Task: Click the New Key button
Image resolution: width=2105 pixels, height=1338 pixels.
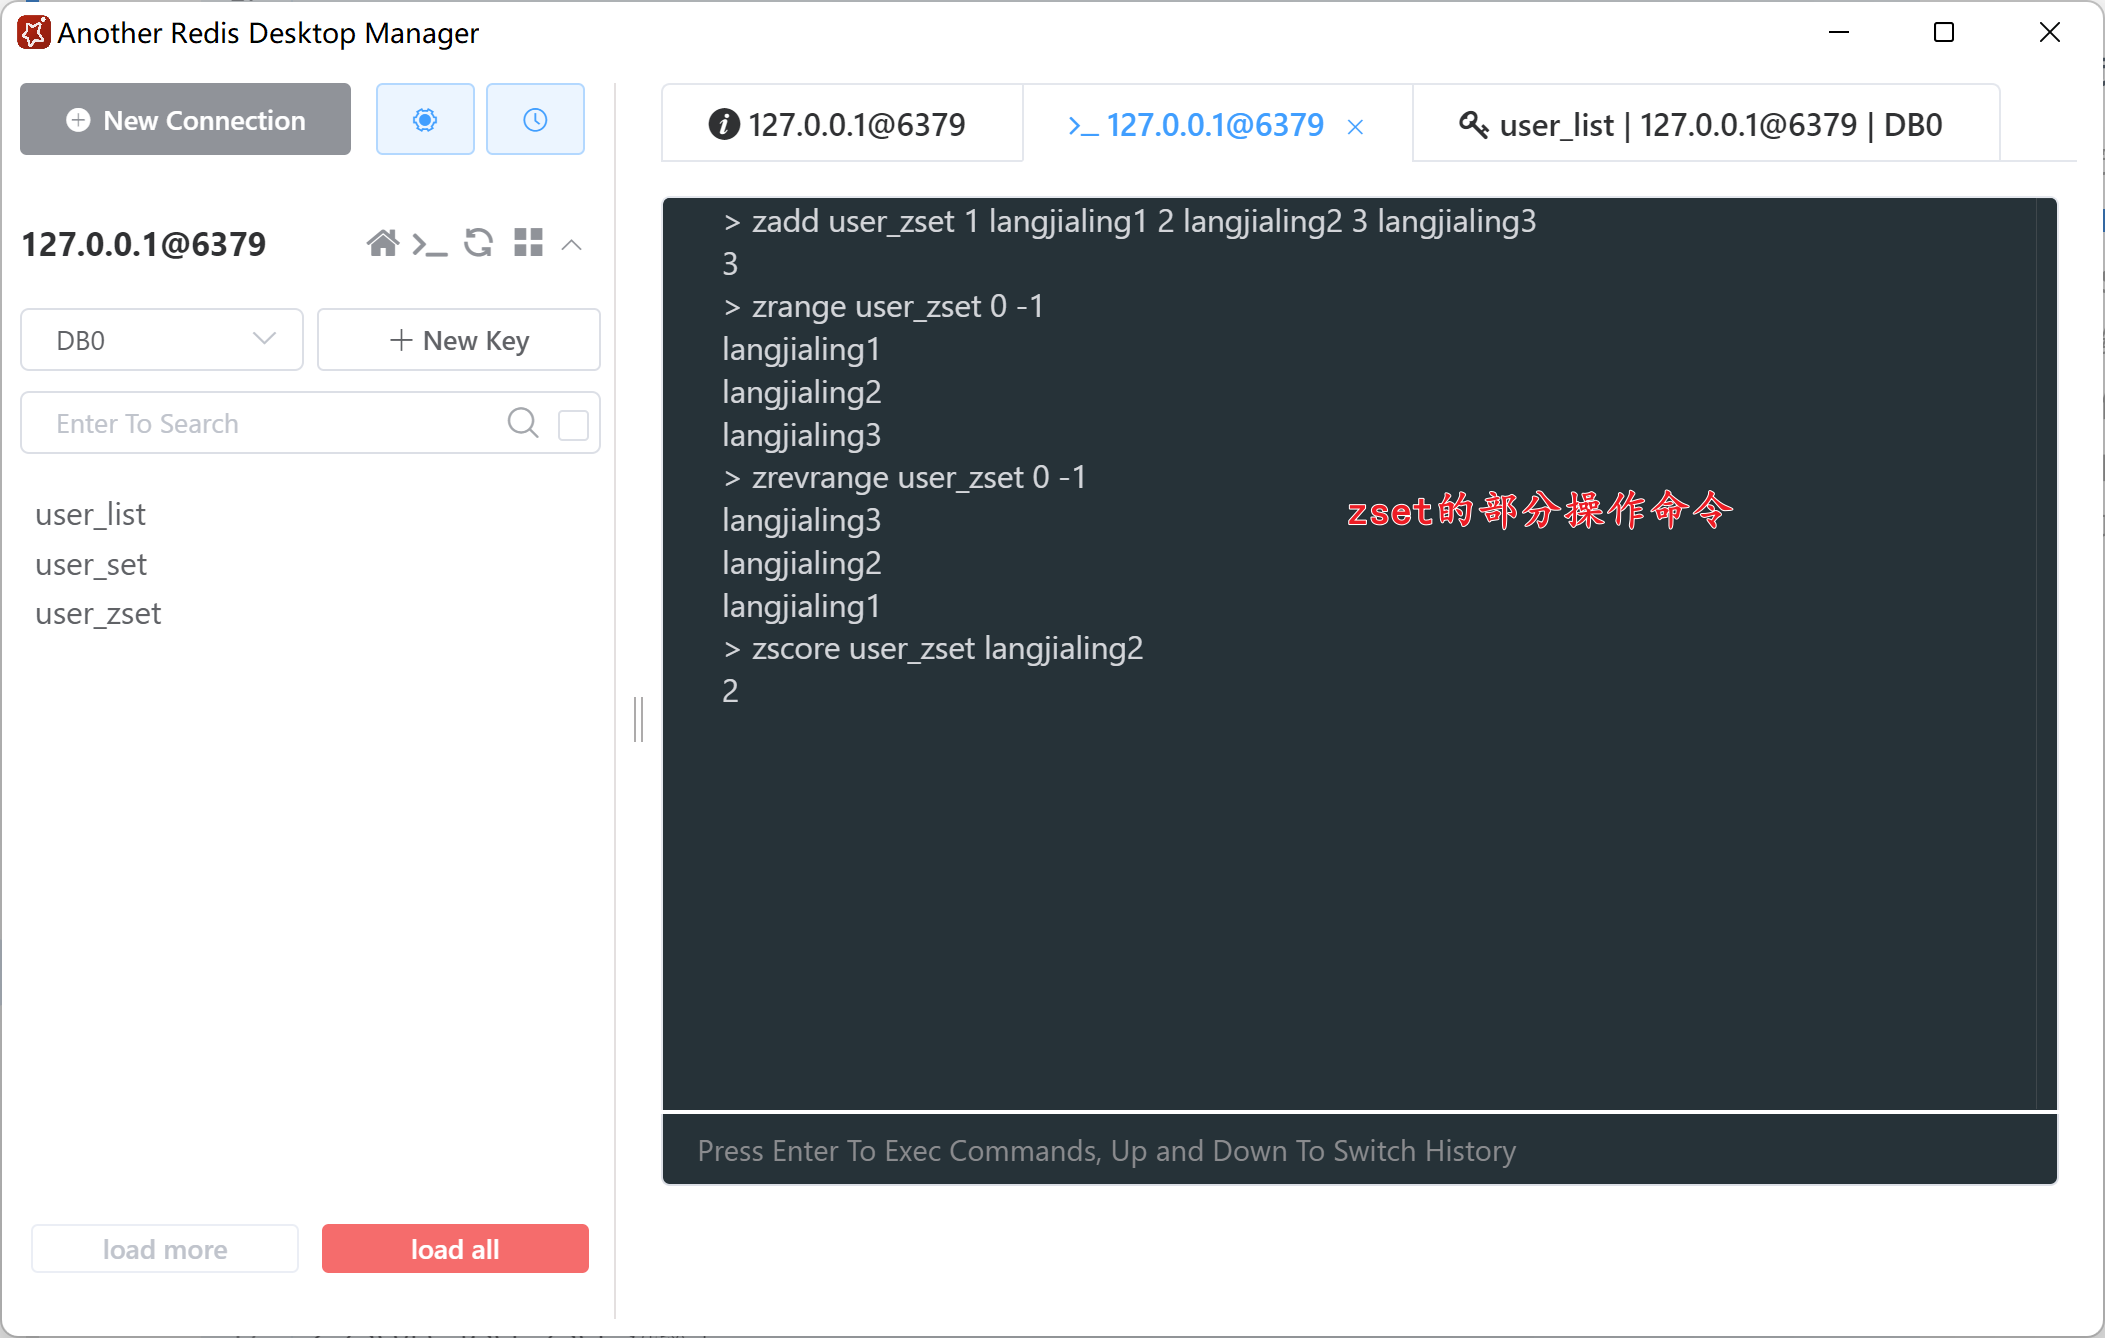Action: 459,340
